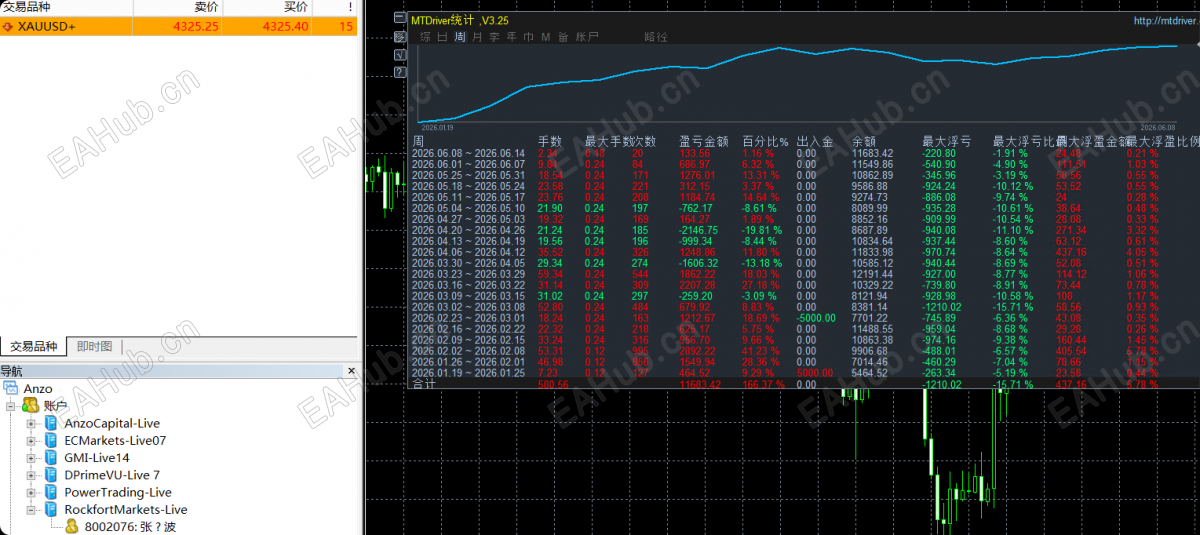
Task: Switch to the 交易品种 tab
Action: click(x=34, y=347)
